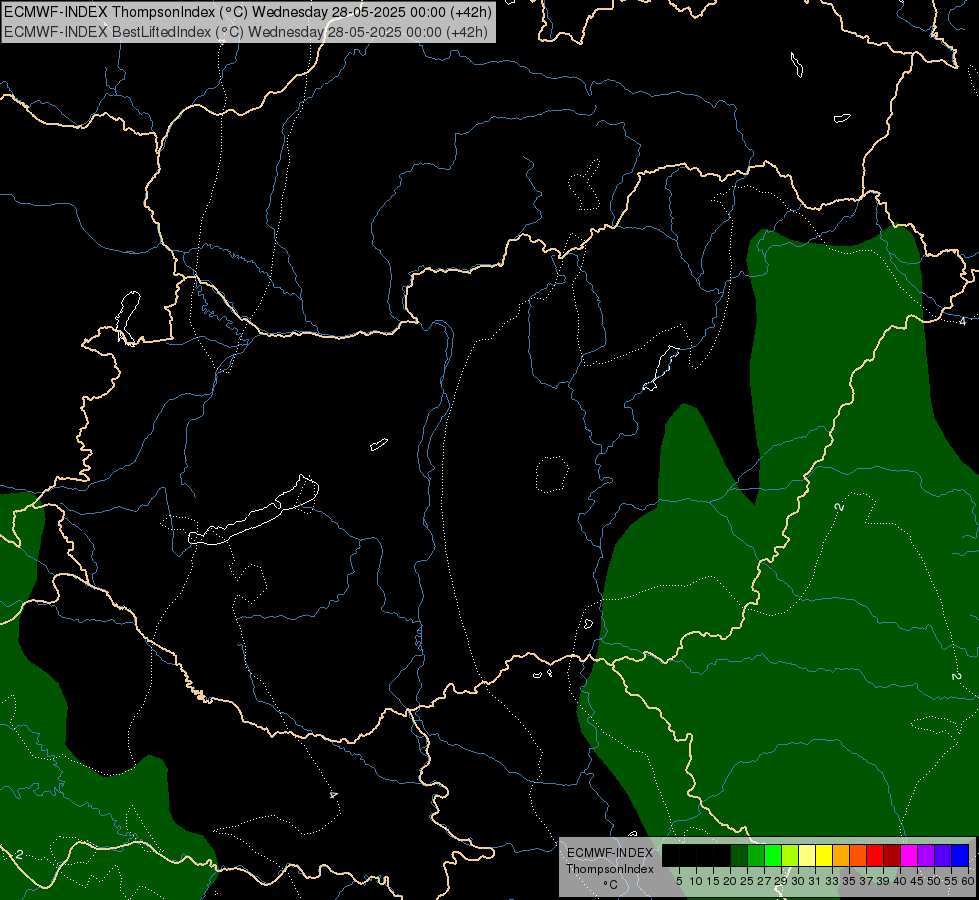979x900 pixels.
Task: Click the 'ECMWF-INDEX' legend label
Action: tap(609, 853)
